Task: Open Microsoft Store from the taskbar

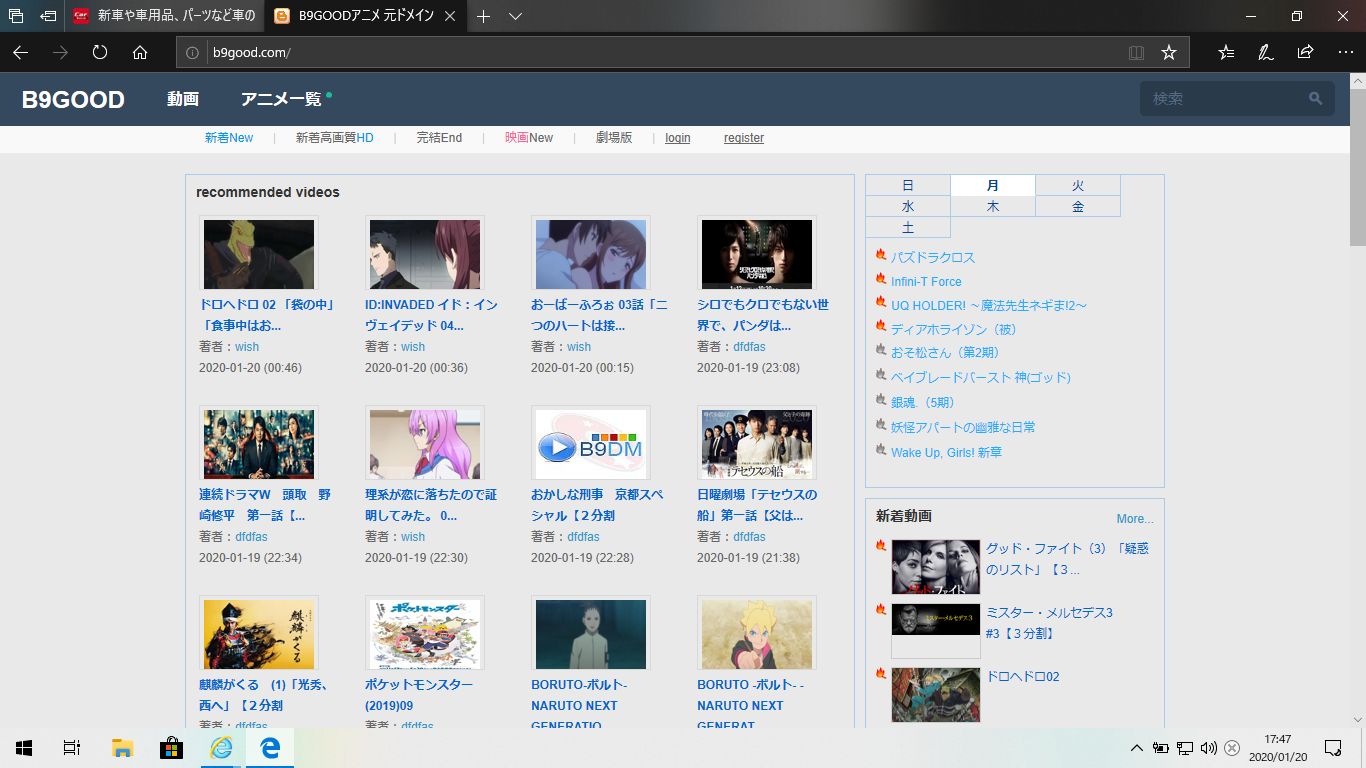Action: 171,748
